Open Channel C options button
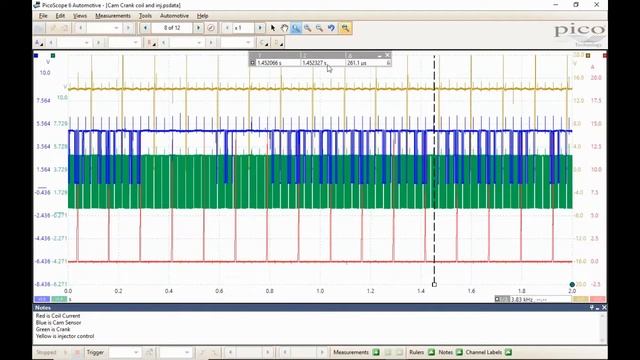 [264, 42]
